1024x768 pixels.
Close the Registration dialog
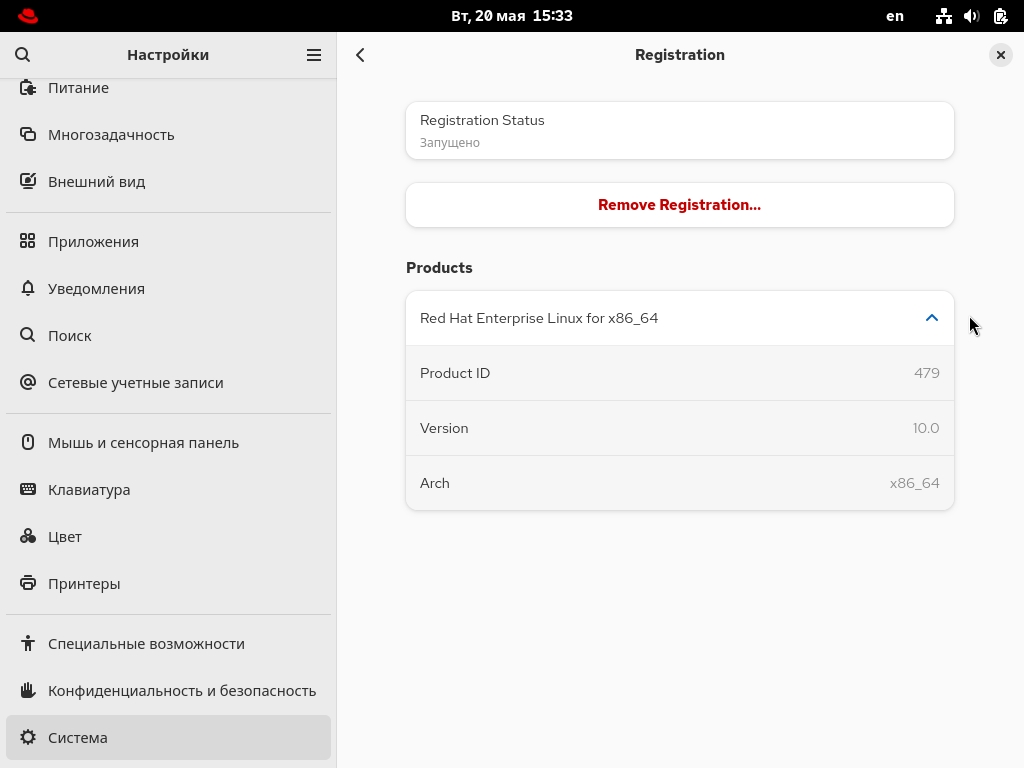click(1000, 55)
